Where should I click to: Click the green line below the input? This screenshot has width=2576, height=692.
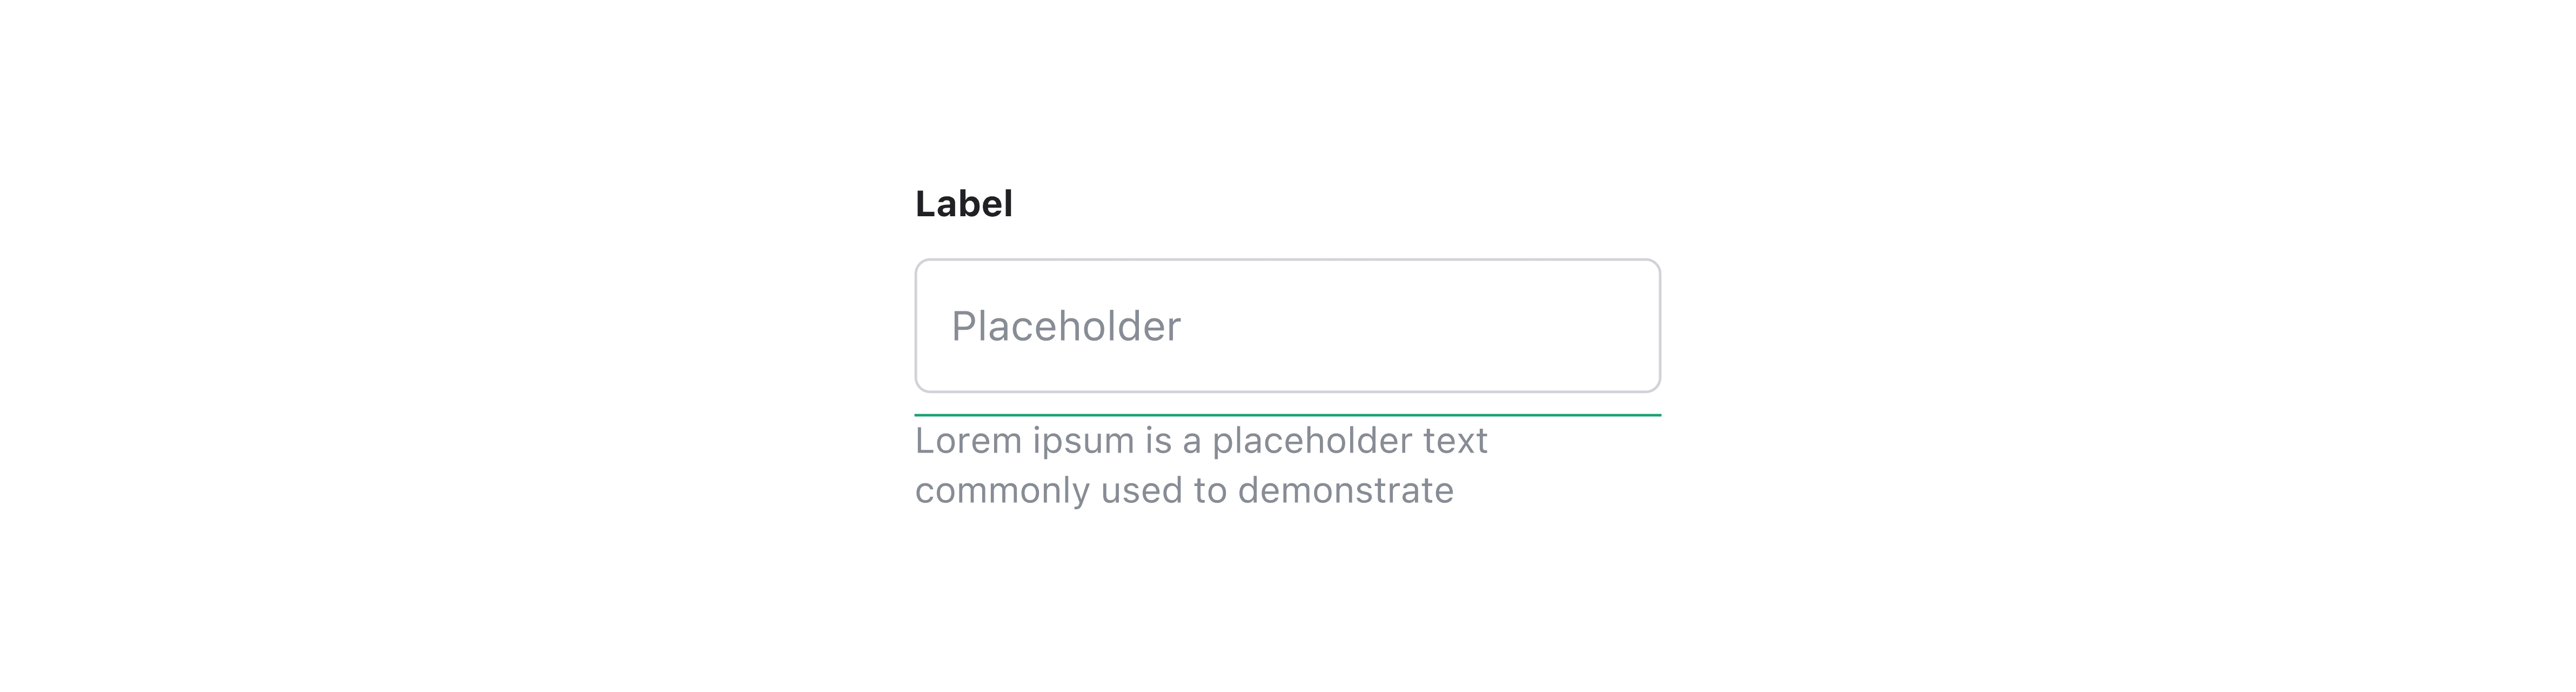pos(1287,414)
